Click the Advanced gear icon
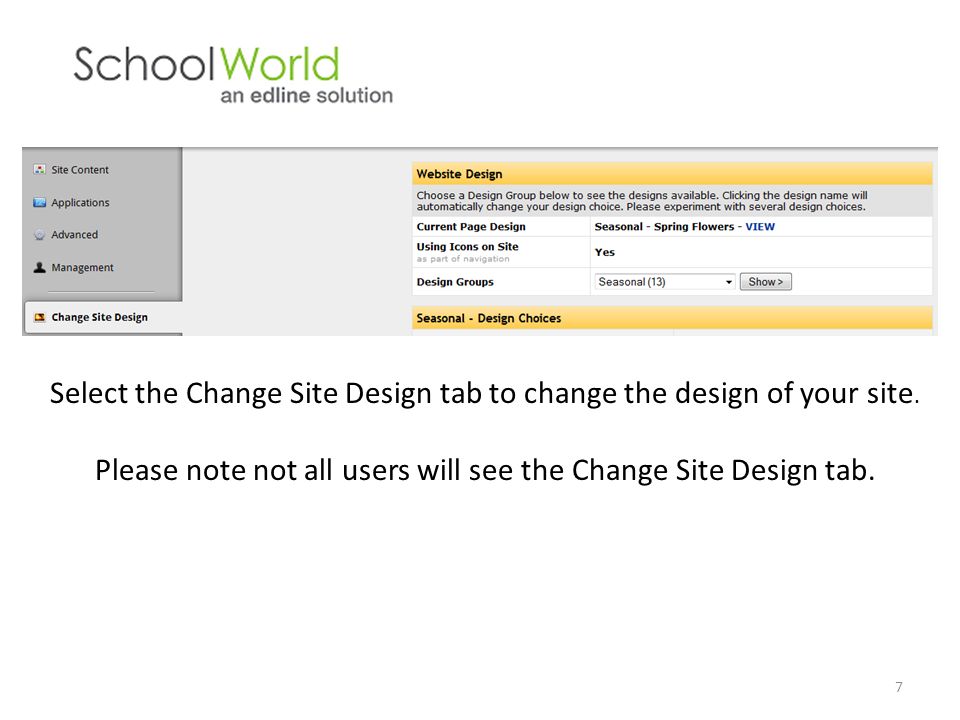Screen dimensions: 960x720 click(40, 234)
